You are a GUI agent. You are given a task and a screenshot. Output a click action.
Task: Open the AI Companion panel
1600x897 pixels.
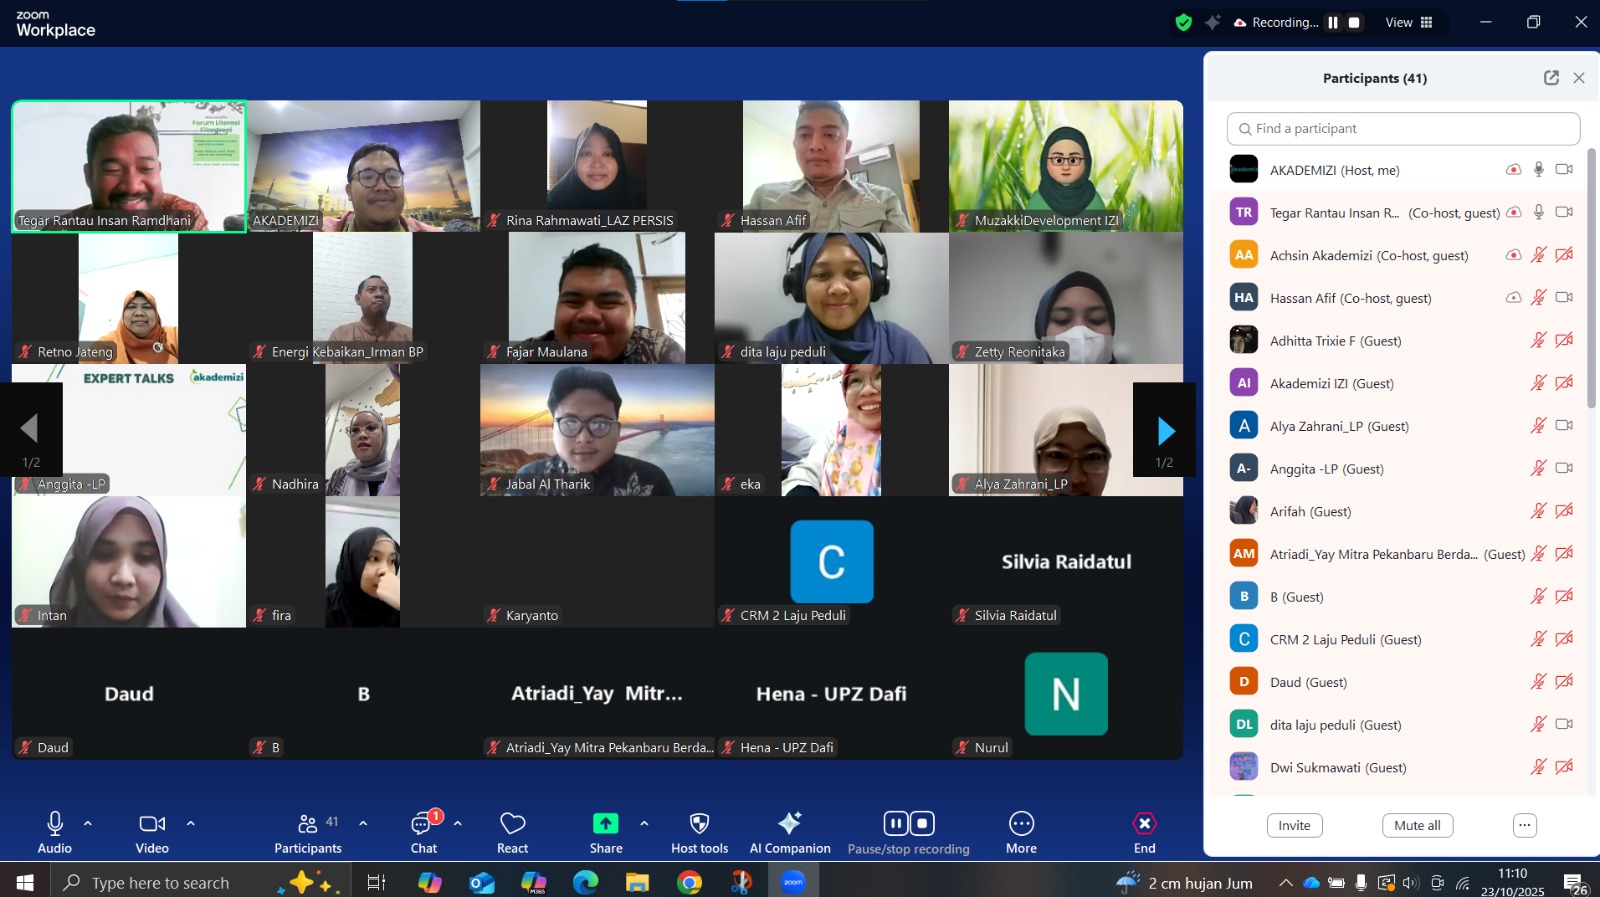click(790, 824)
